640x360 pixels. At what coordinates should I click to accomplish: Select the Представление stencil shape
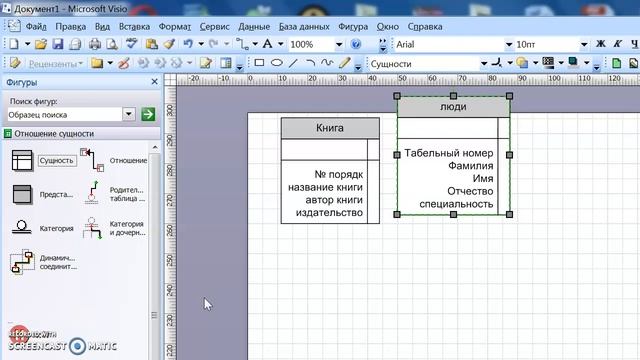(42, 194)
